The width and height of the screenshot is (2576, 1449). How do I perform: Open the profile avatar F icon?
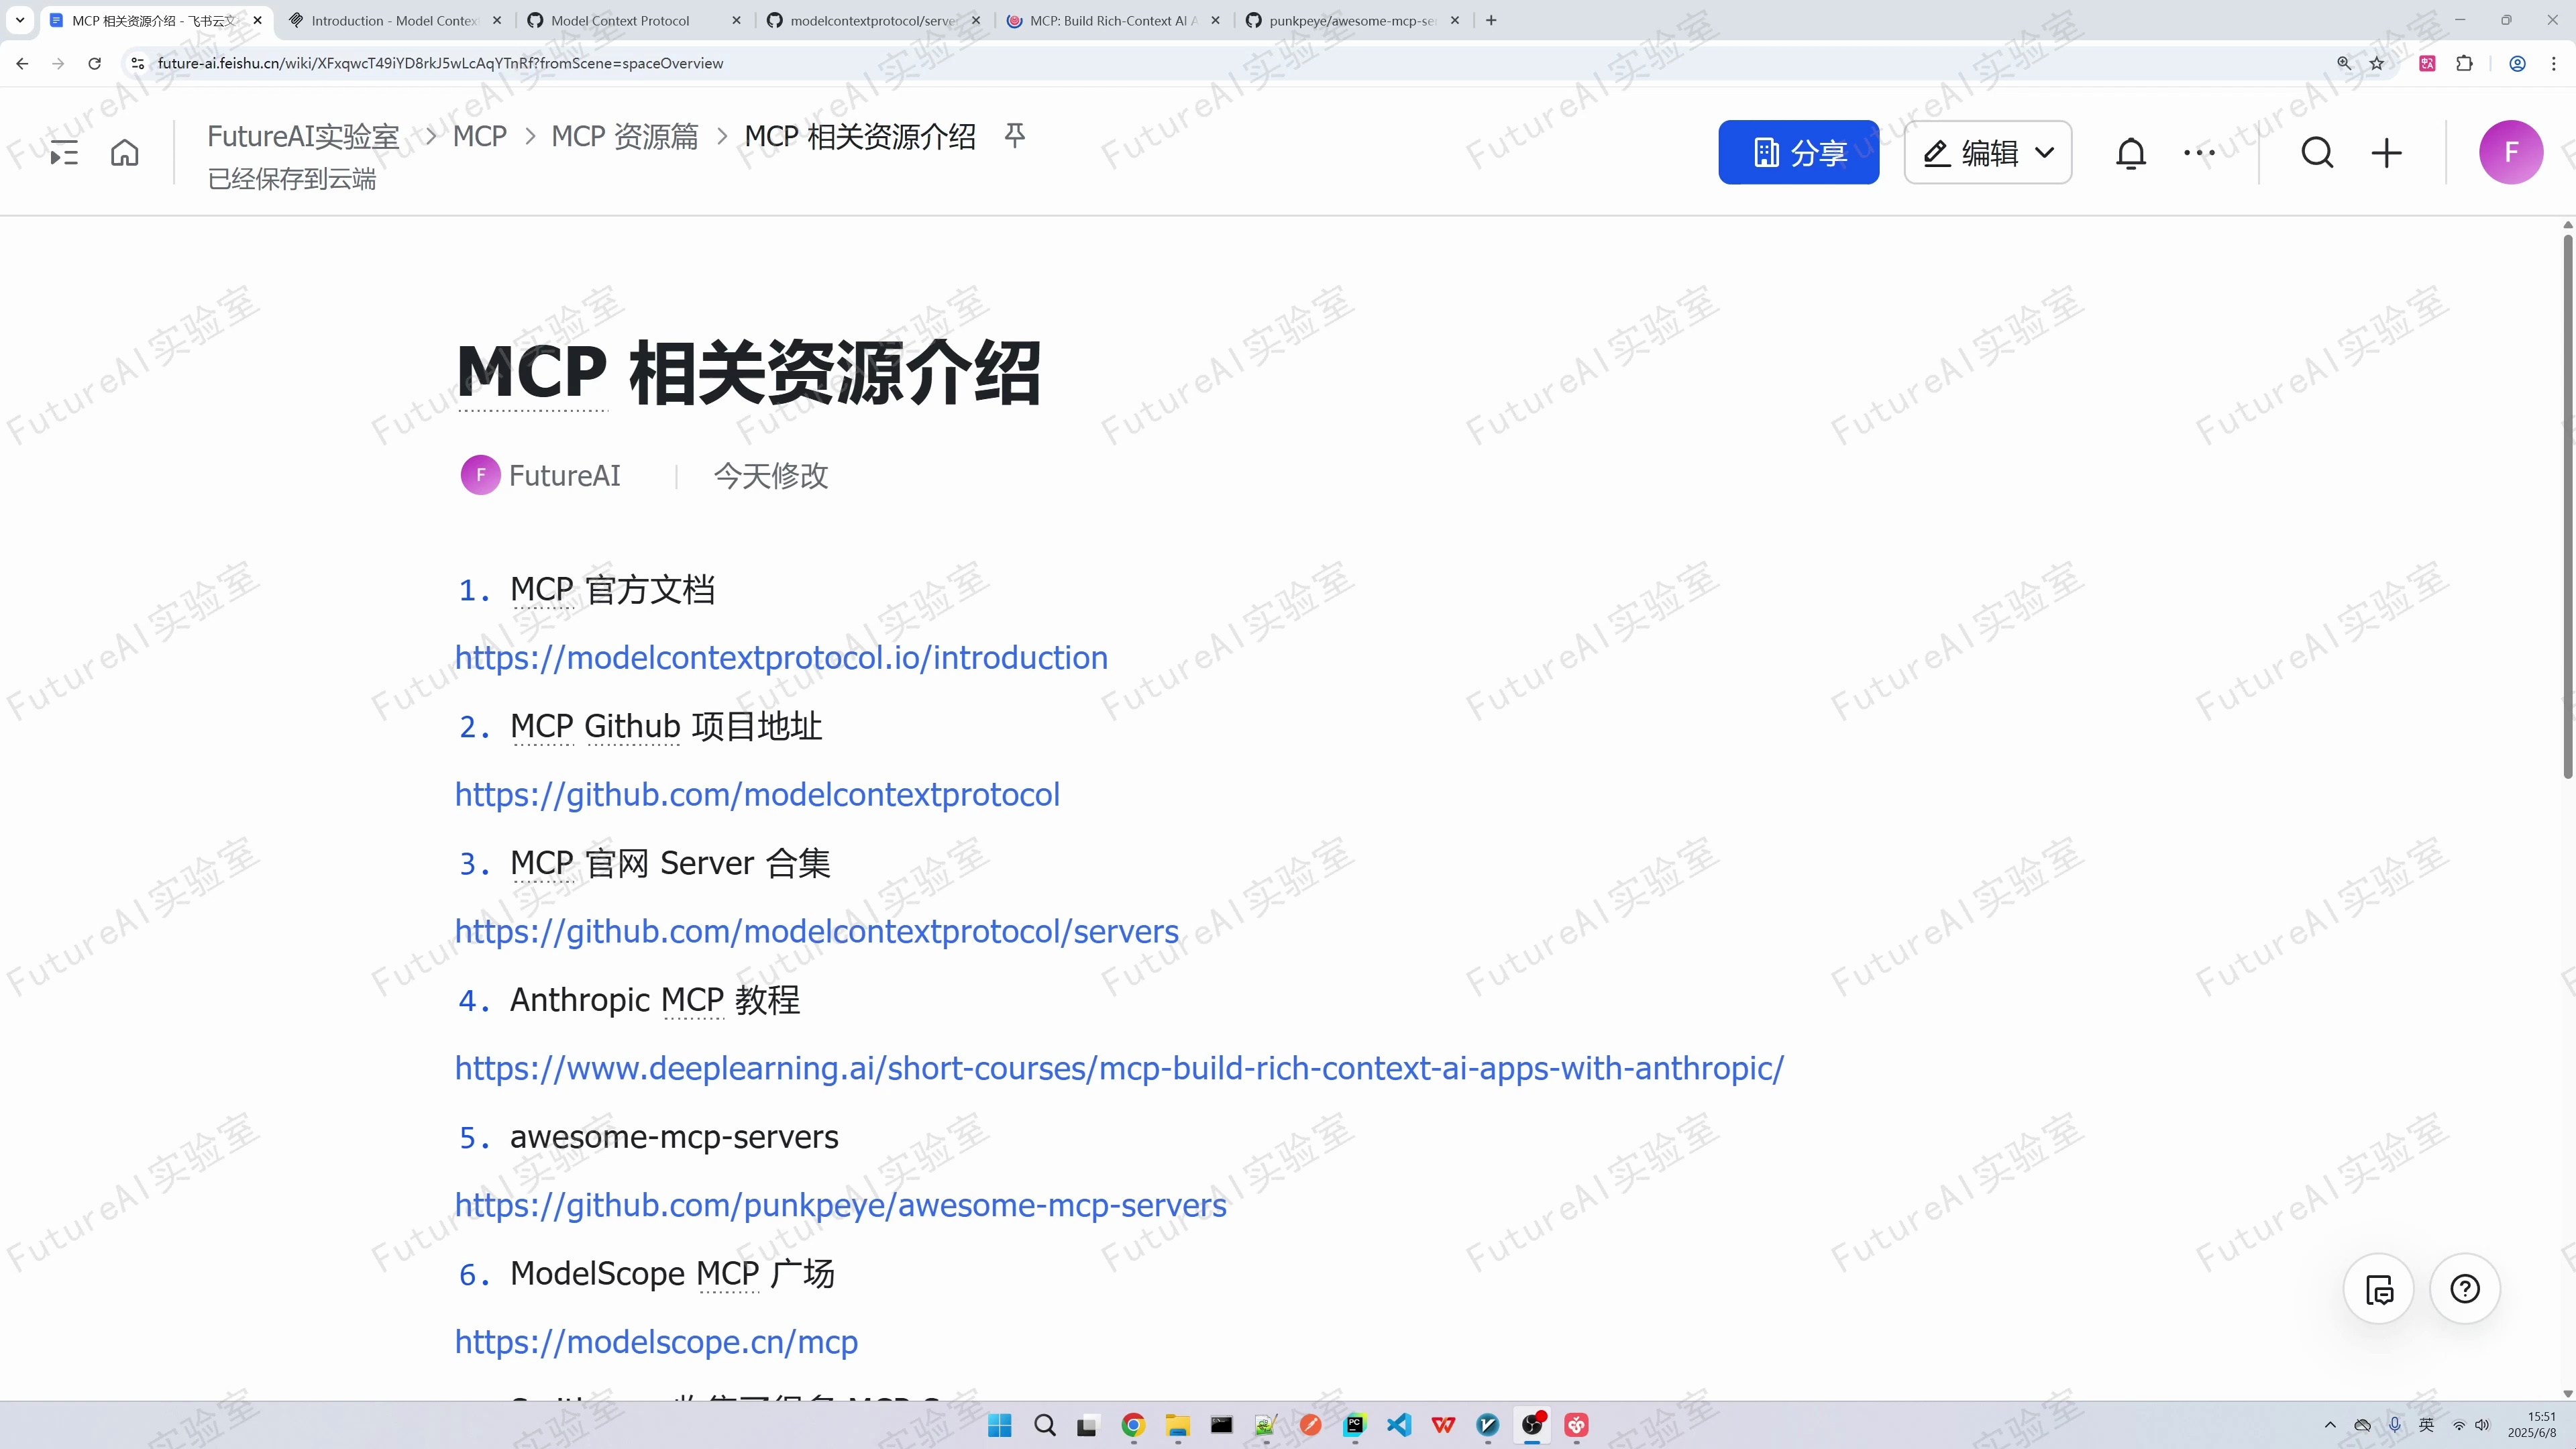click(2512, 152)
